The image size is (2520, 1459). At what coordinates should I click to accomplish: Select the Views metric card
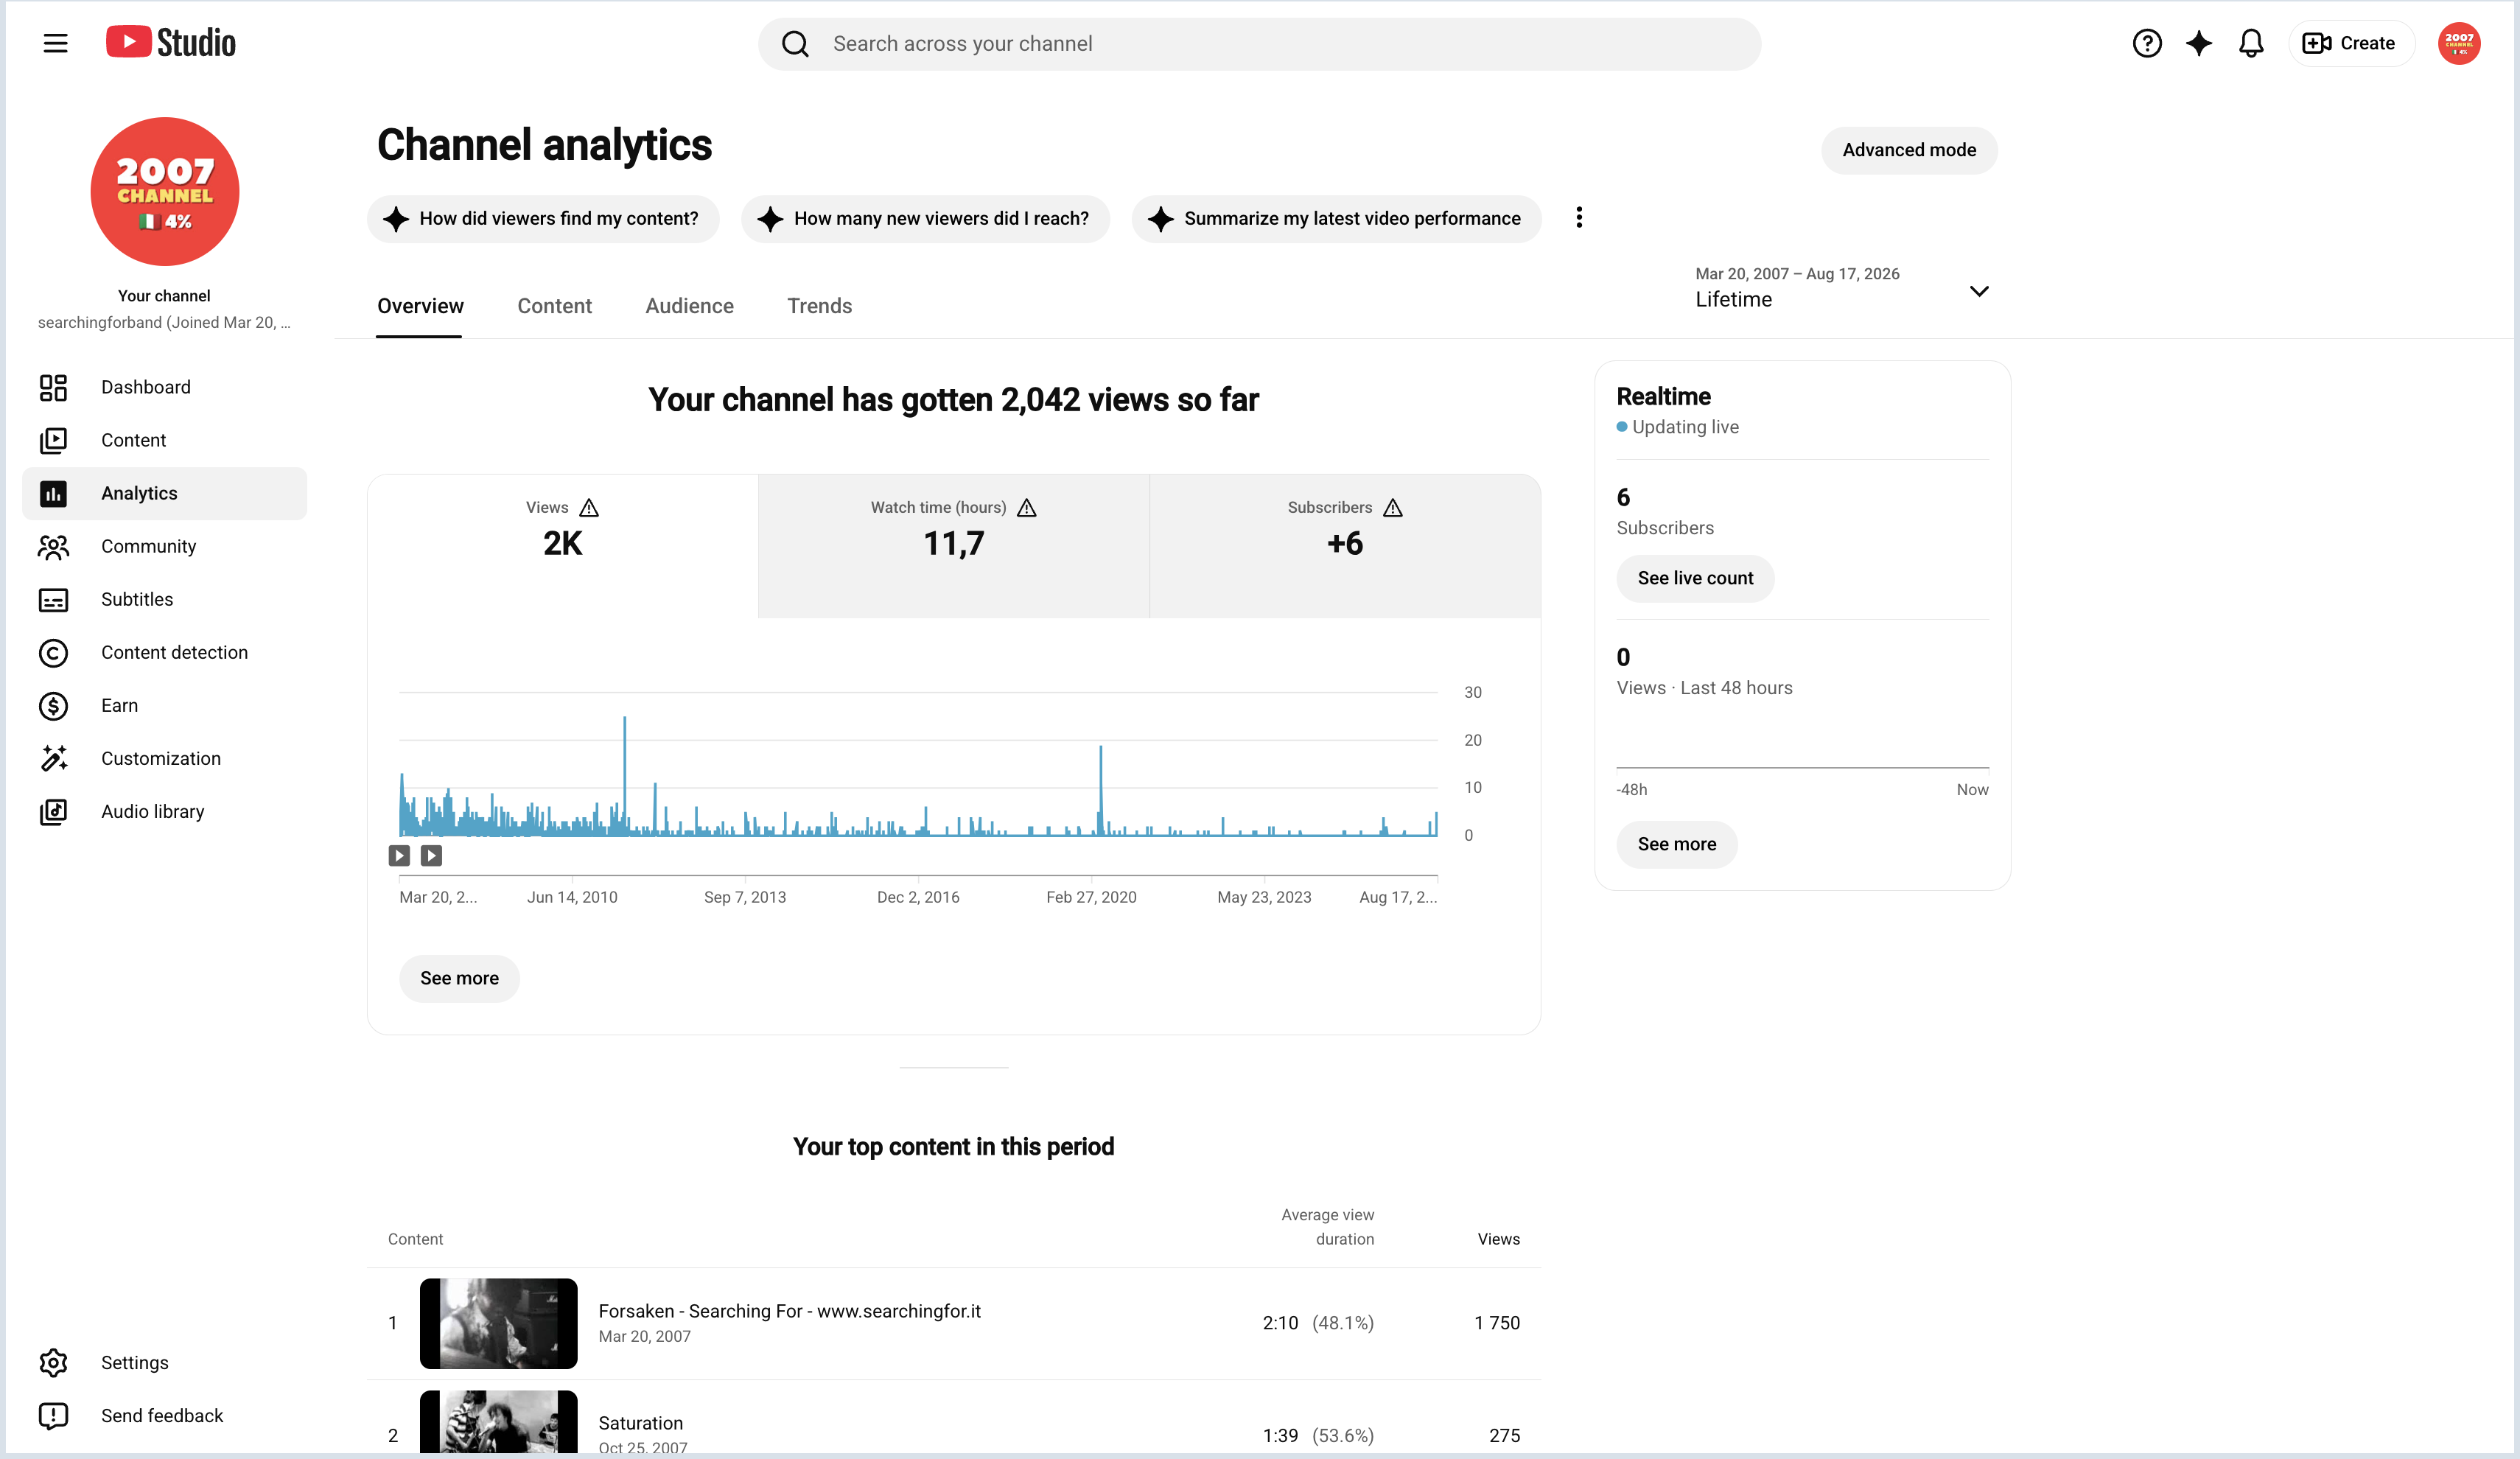point(562,546)
